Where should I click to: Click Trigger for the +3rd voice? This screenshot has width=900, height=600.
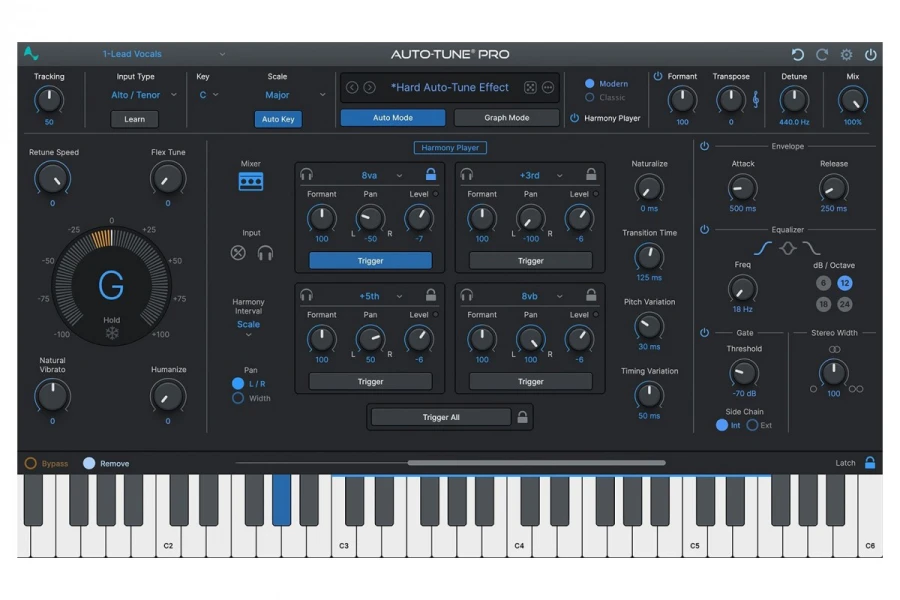[530, 261]
